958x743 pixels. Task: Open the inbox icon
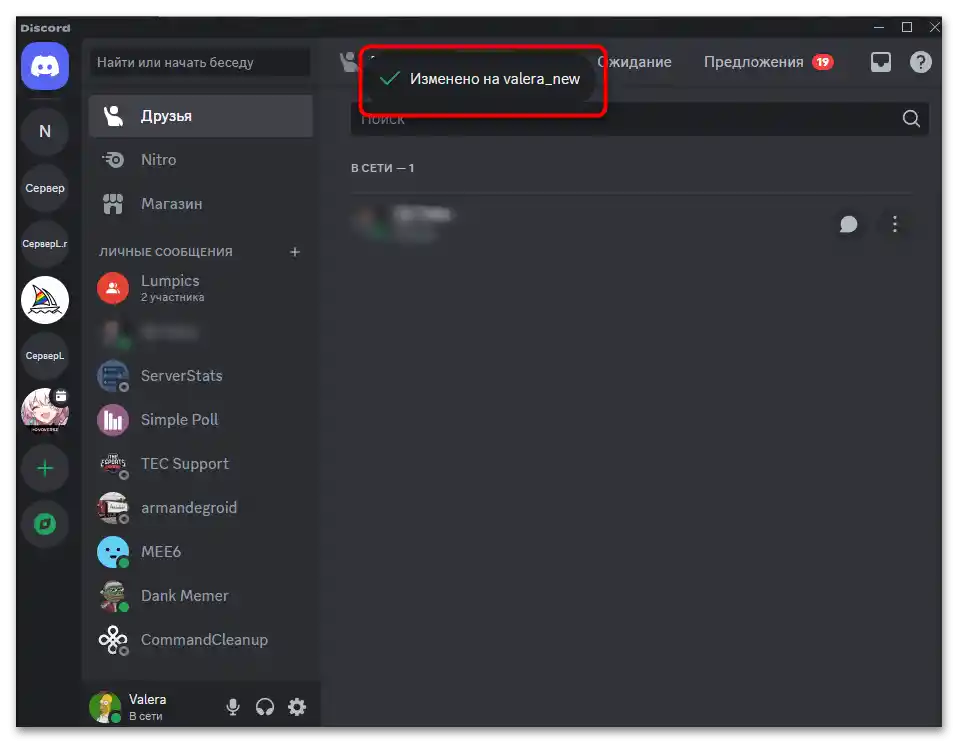880,62
